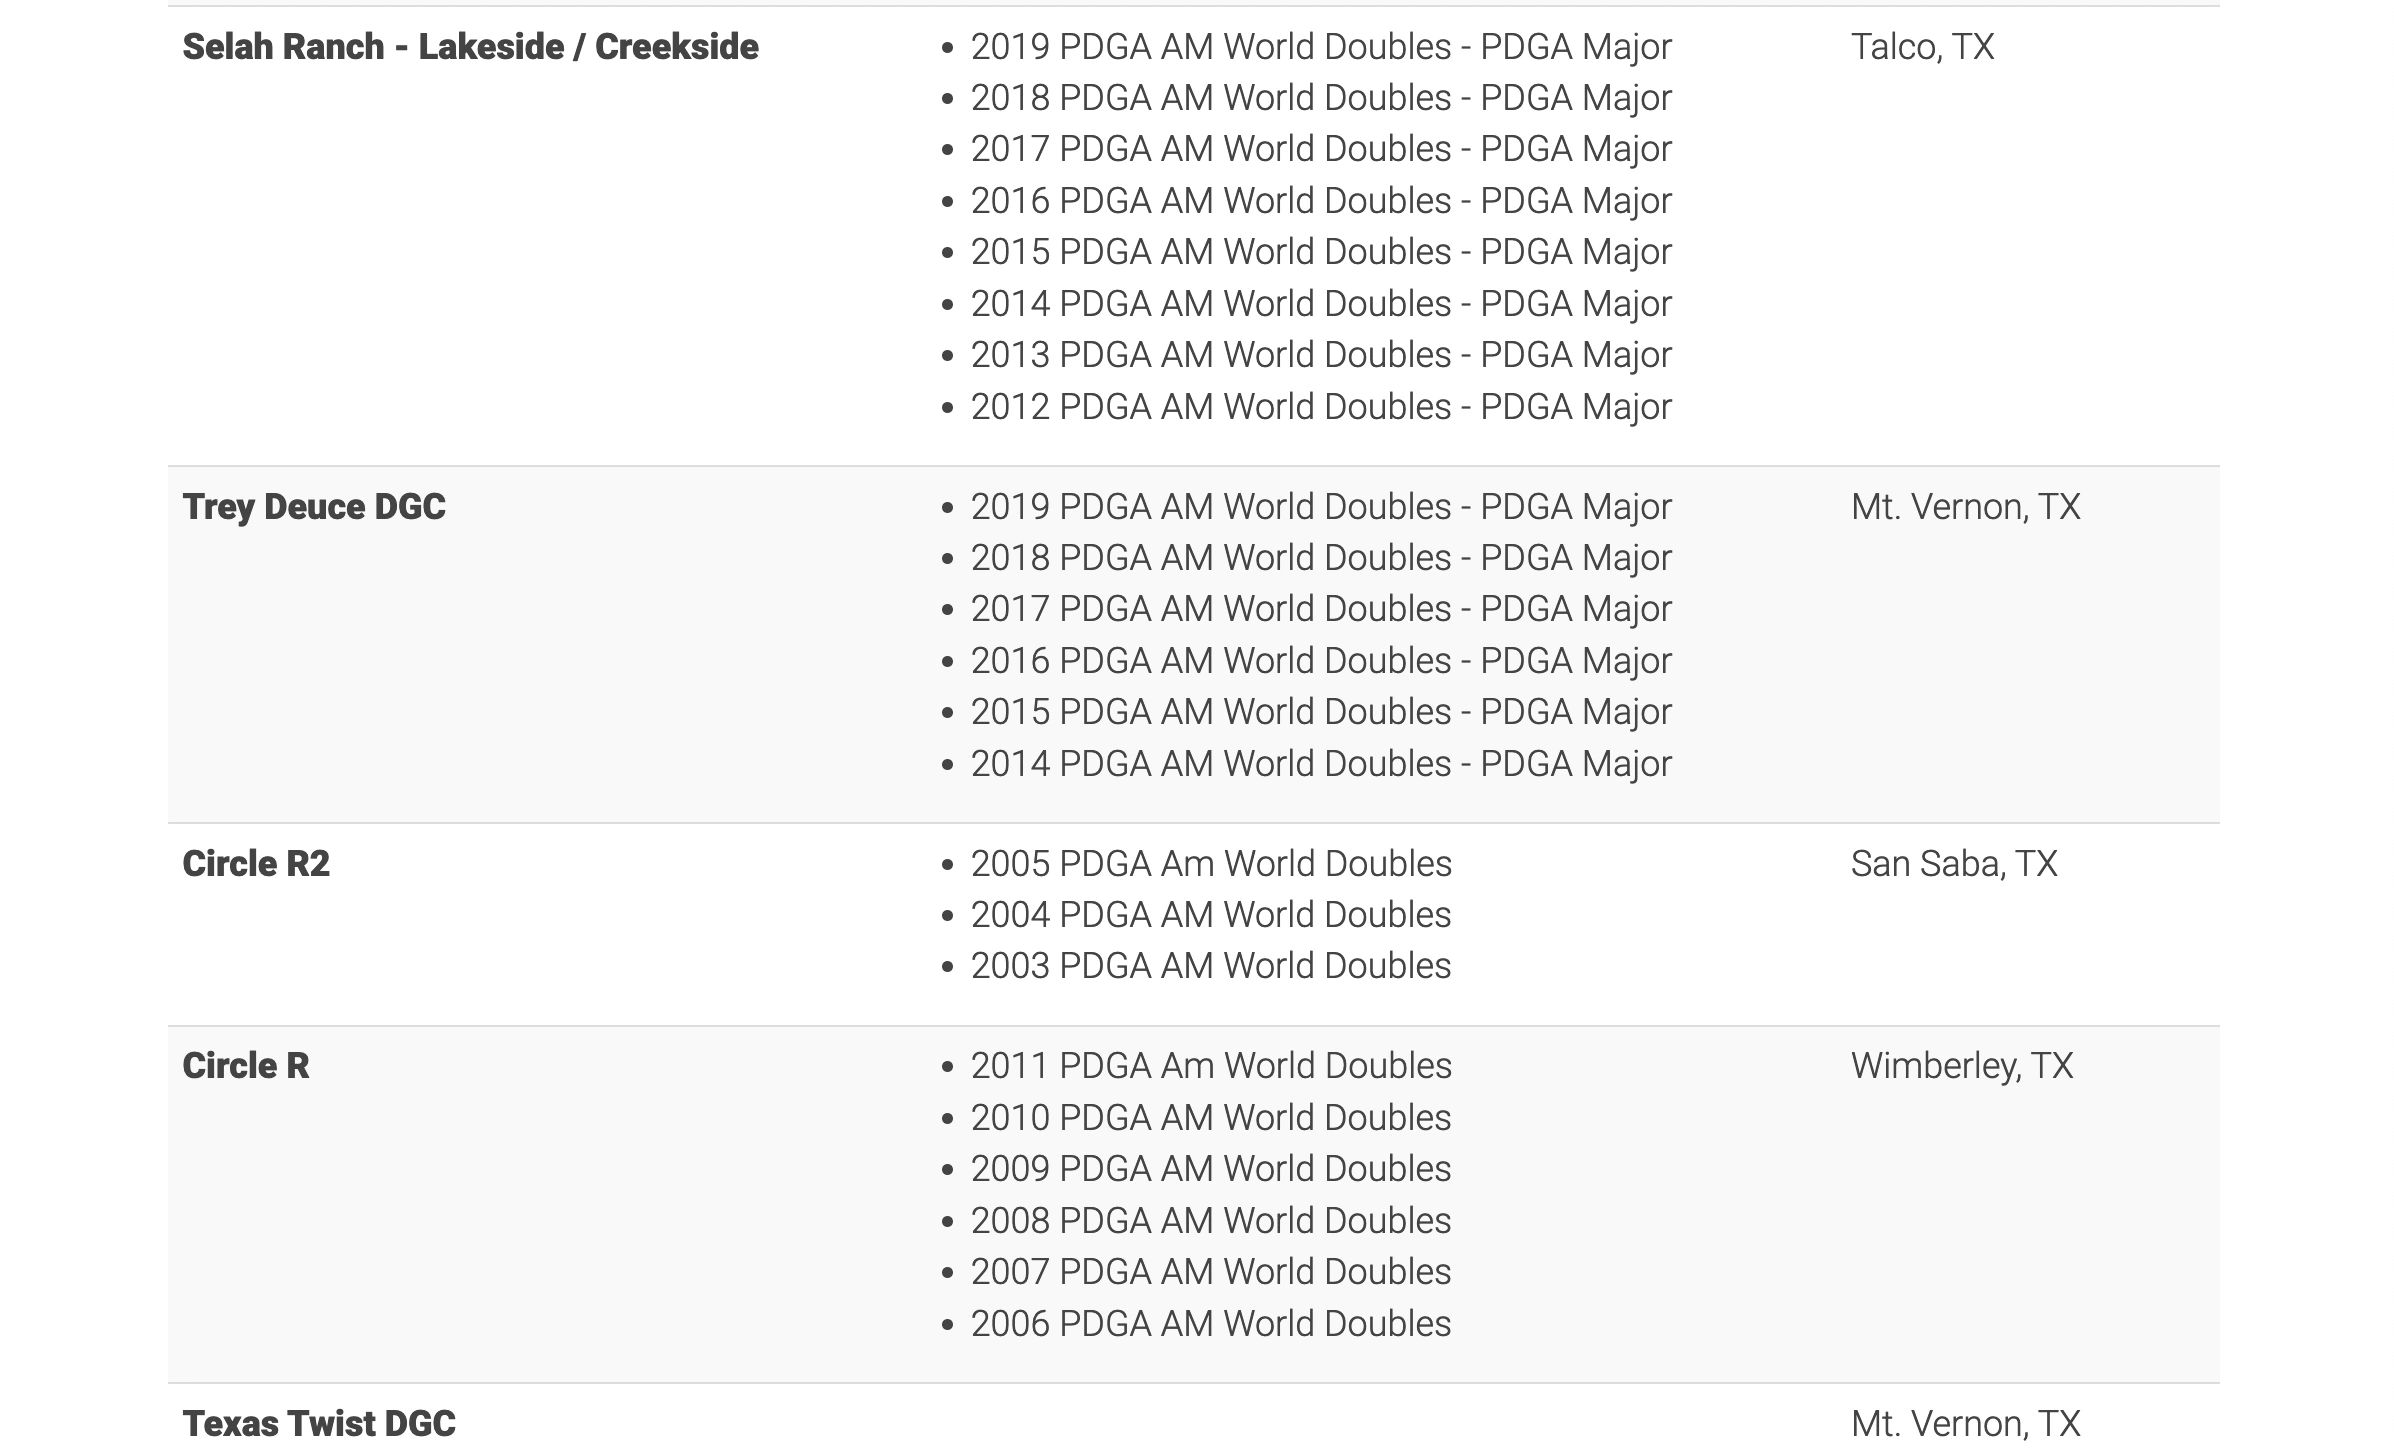View 2010 PDGA AM World Doubles
This screenshot has height=1454, width=2394.
point(1210,1118)
